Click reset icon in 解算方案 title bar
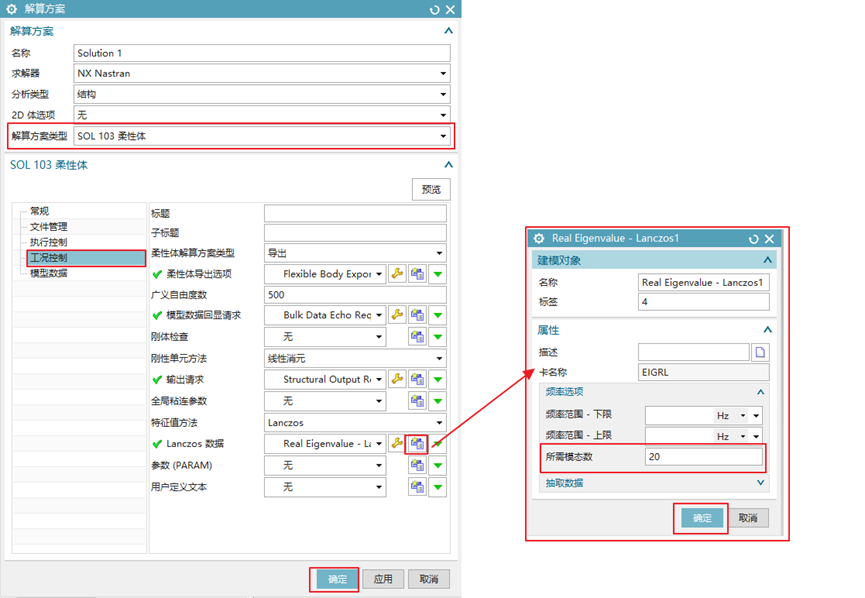This screenshot has height=598, width=865. point(434,9)
